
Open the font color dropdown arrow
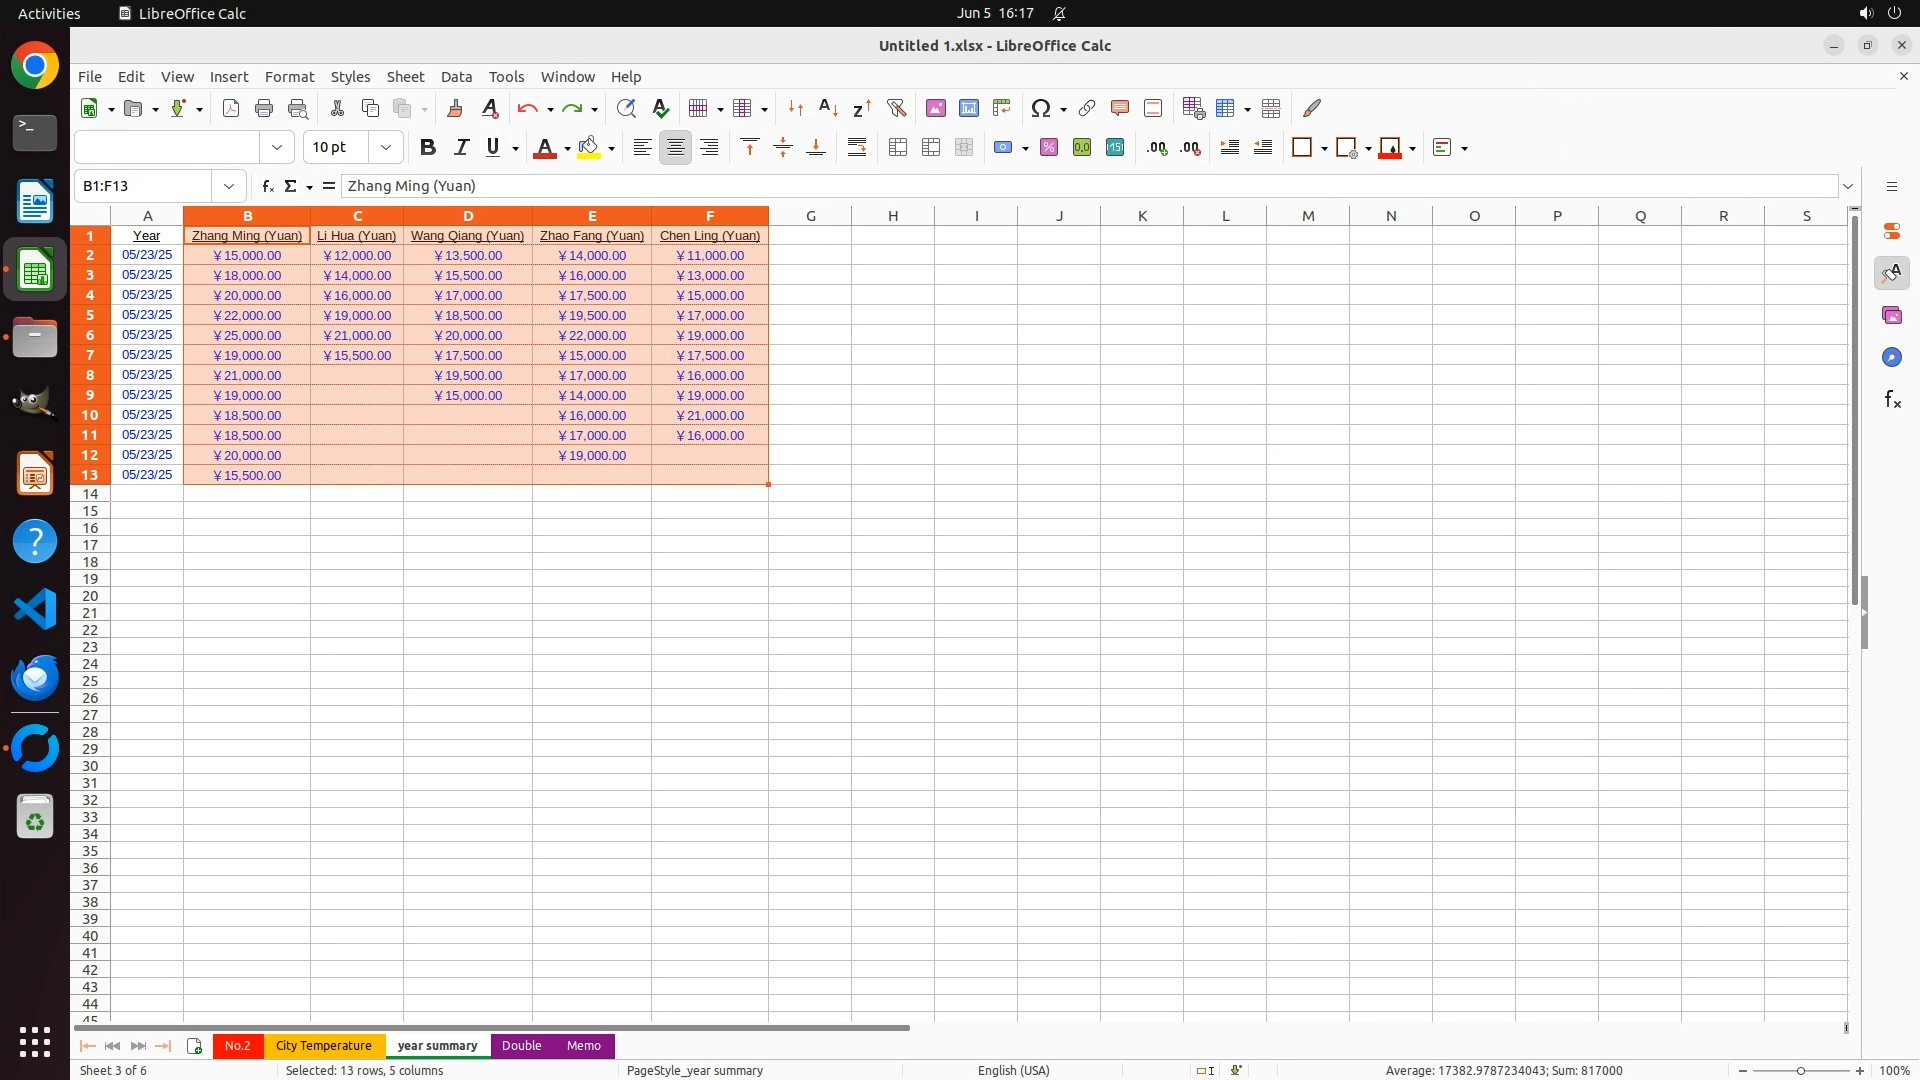(567, 149)
